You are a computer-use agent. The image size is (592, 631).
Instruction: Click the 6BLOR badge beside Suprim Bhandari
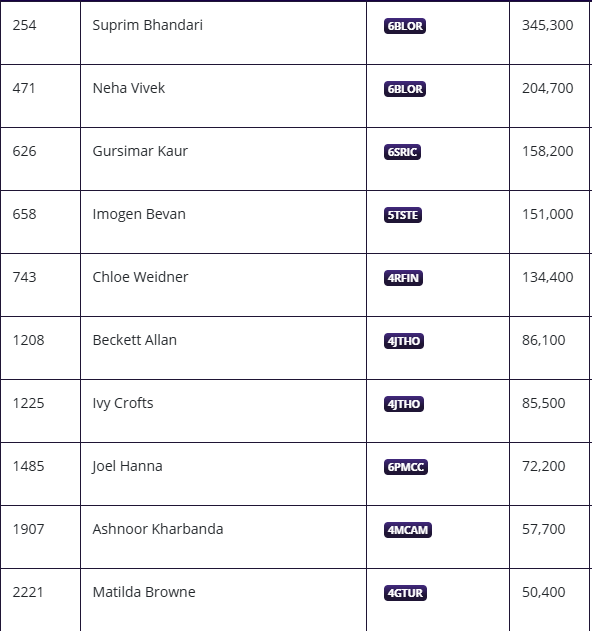coord(404,26)
